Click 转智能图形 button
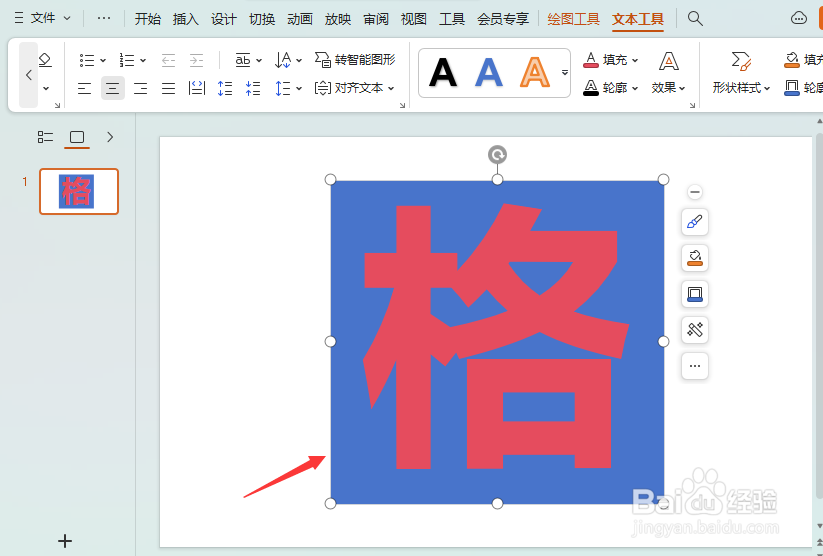Viewport: 823px width, 556px height. 355,59
